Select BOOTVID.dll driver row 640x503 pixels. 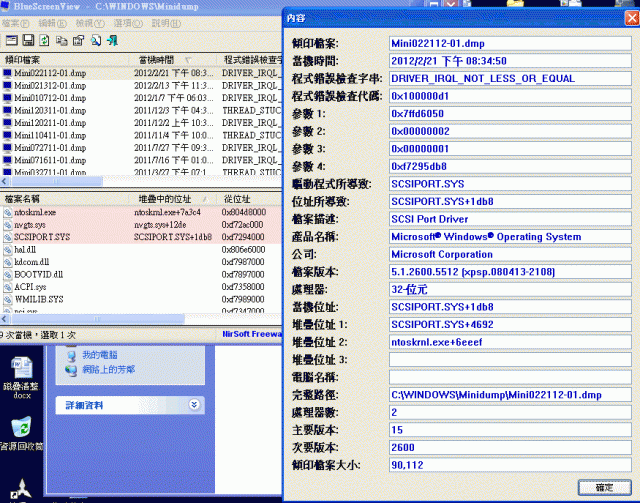pos(141,274)
